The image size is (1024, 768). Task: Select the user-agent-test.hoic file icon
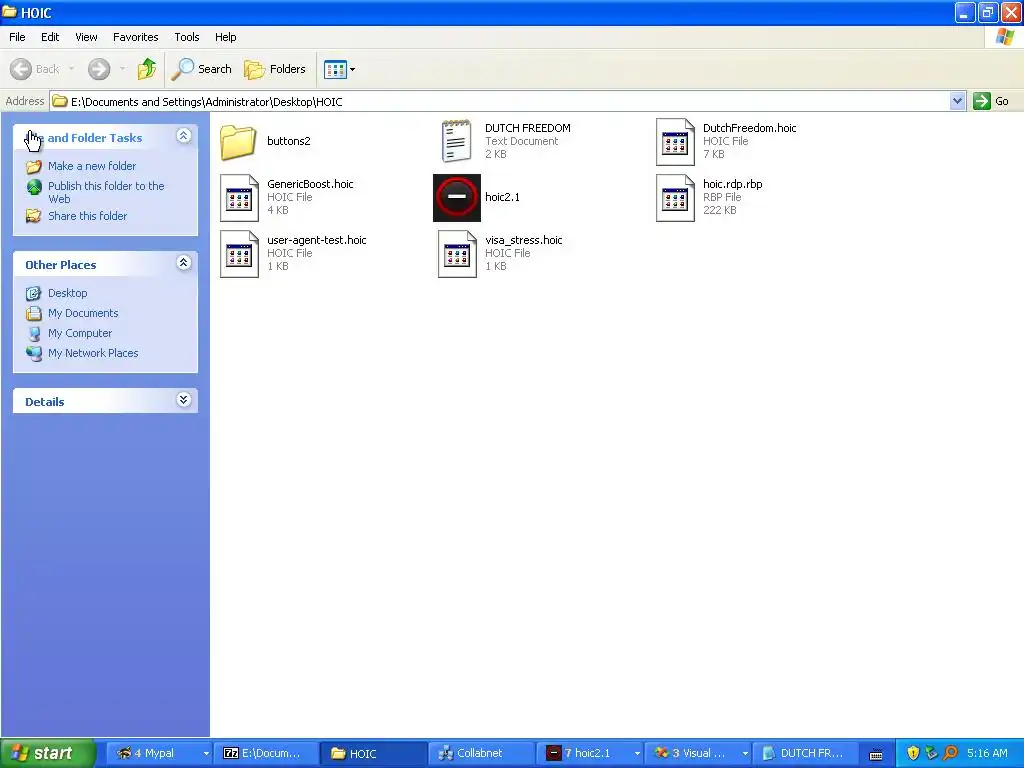click(x=239, y=254)
